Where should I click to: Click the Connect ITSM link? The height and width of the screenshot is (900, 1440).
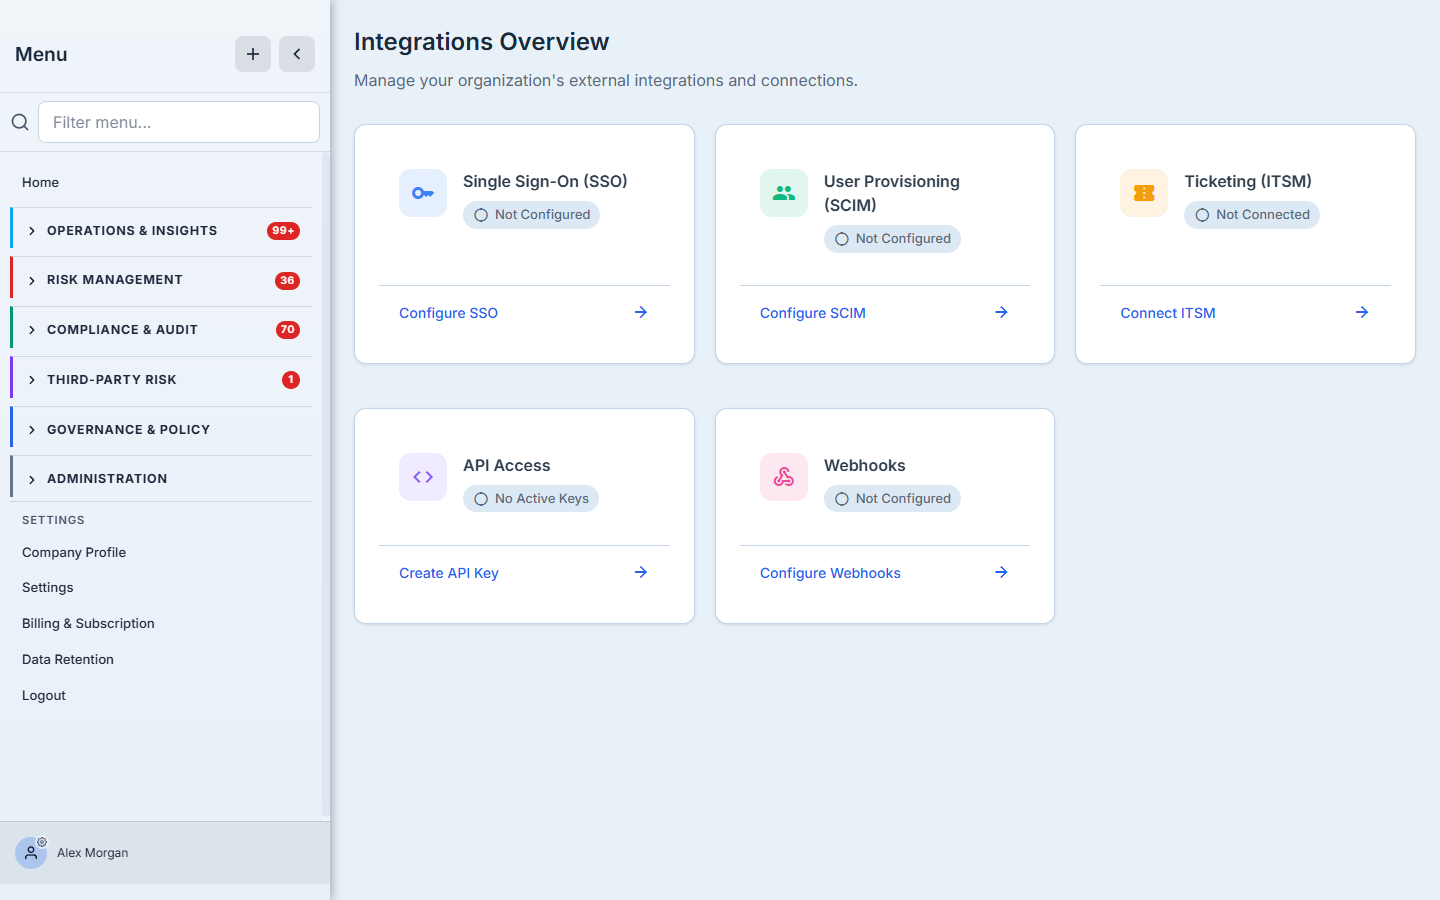click(1168, 313)
